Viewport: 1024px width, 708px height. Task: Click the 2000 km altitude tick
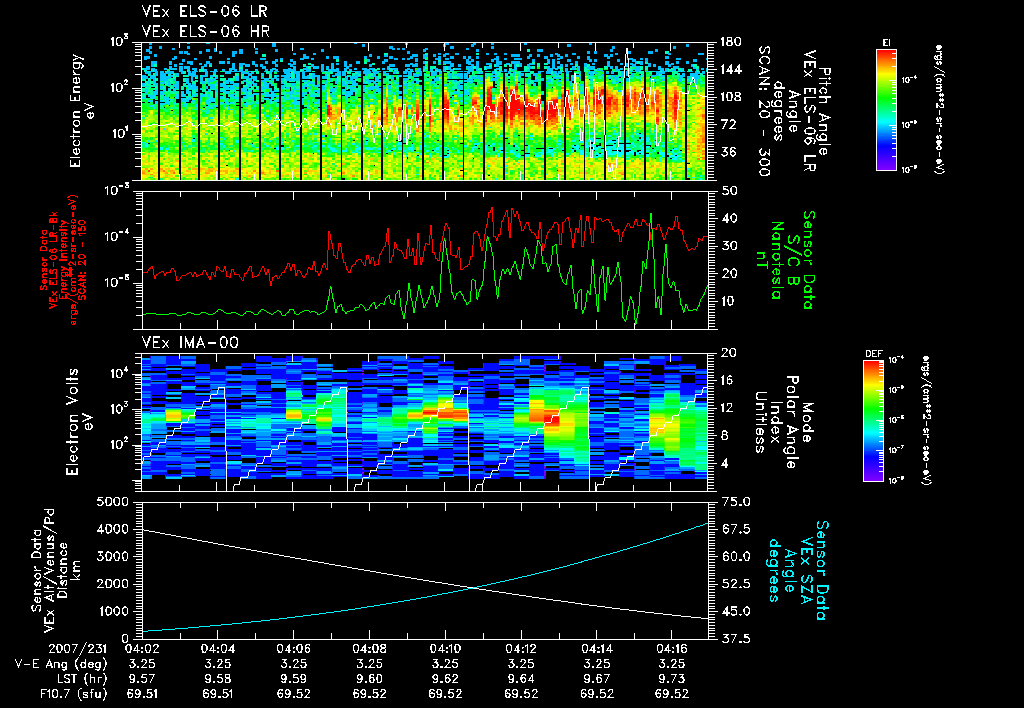pos(112,584)
